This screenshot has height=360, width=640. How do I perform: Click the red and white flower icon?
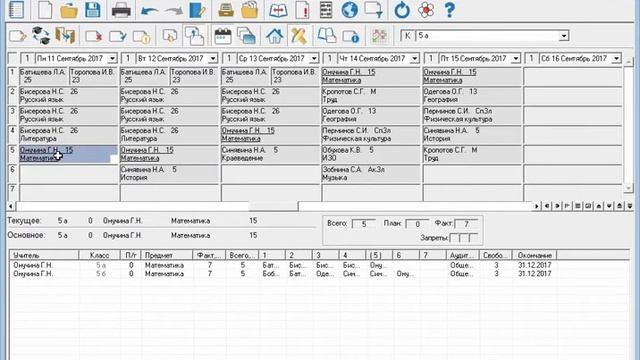point(426,10)
